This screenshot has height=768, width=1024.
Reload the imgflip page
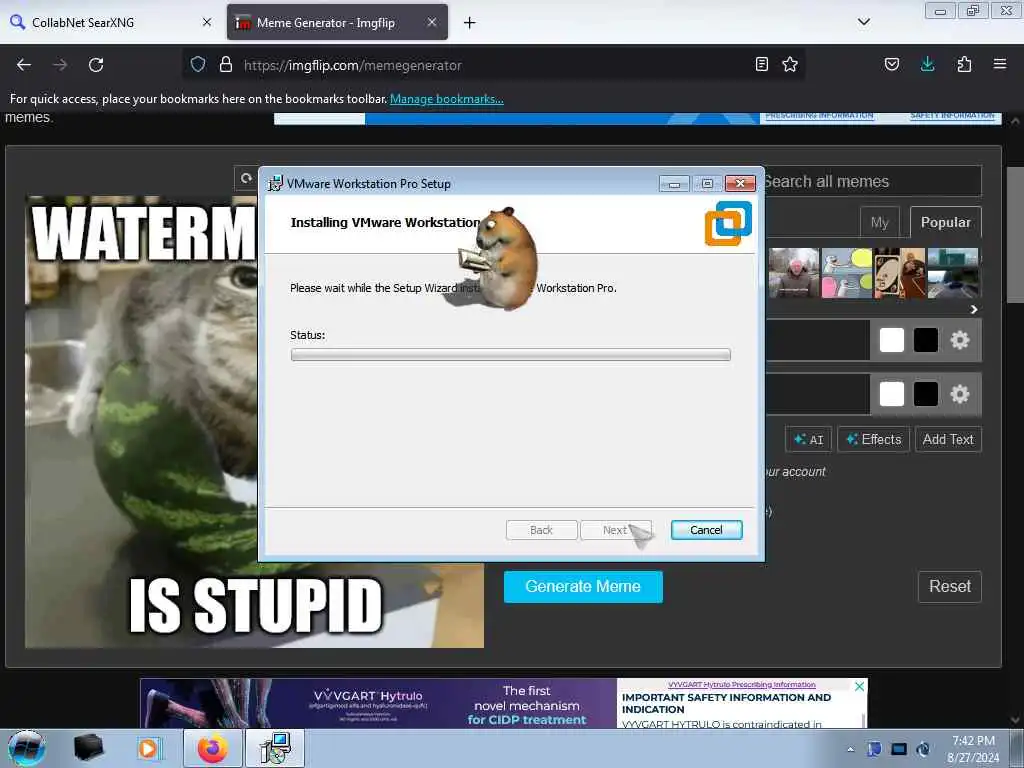[96, 65]
